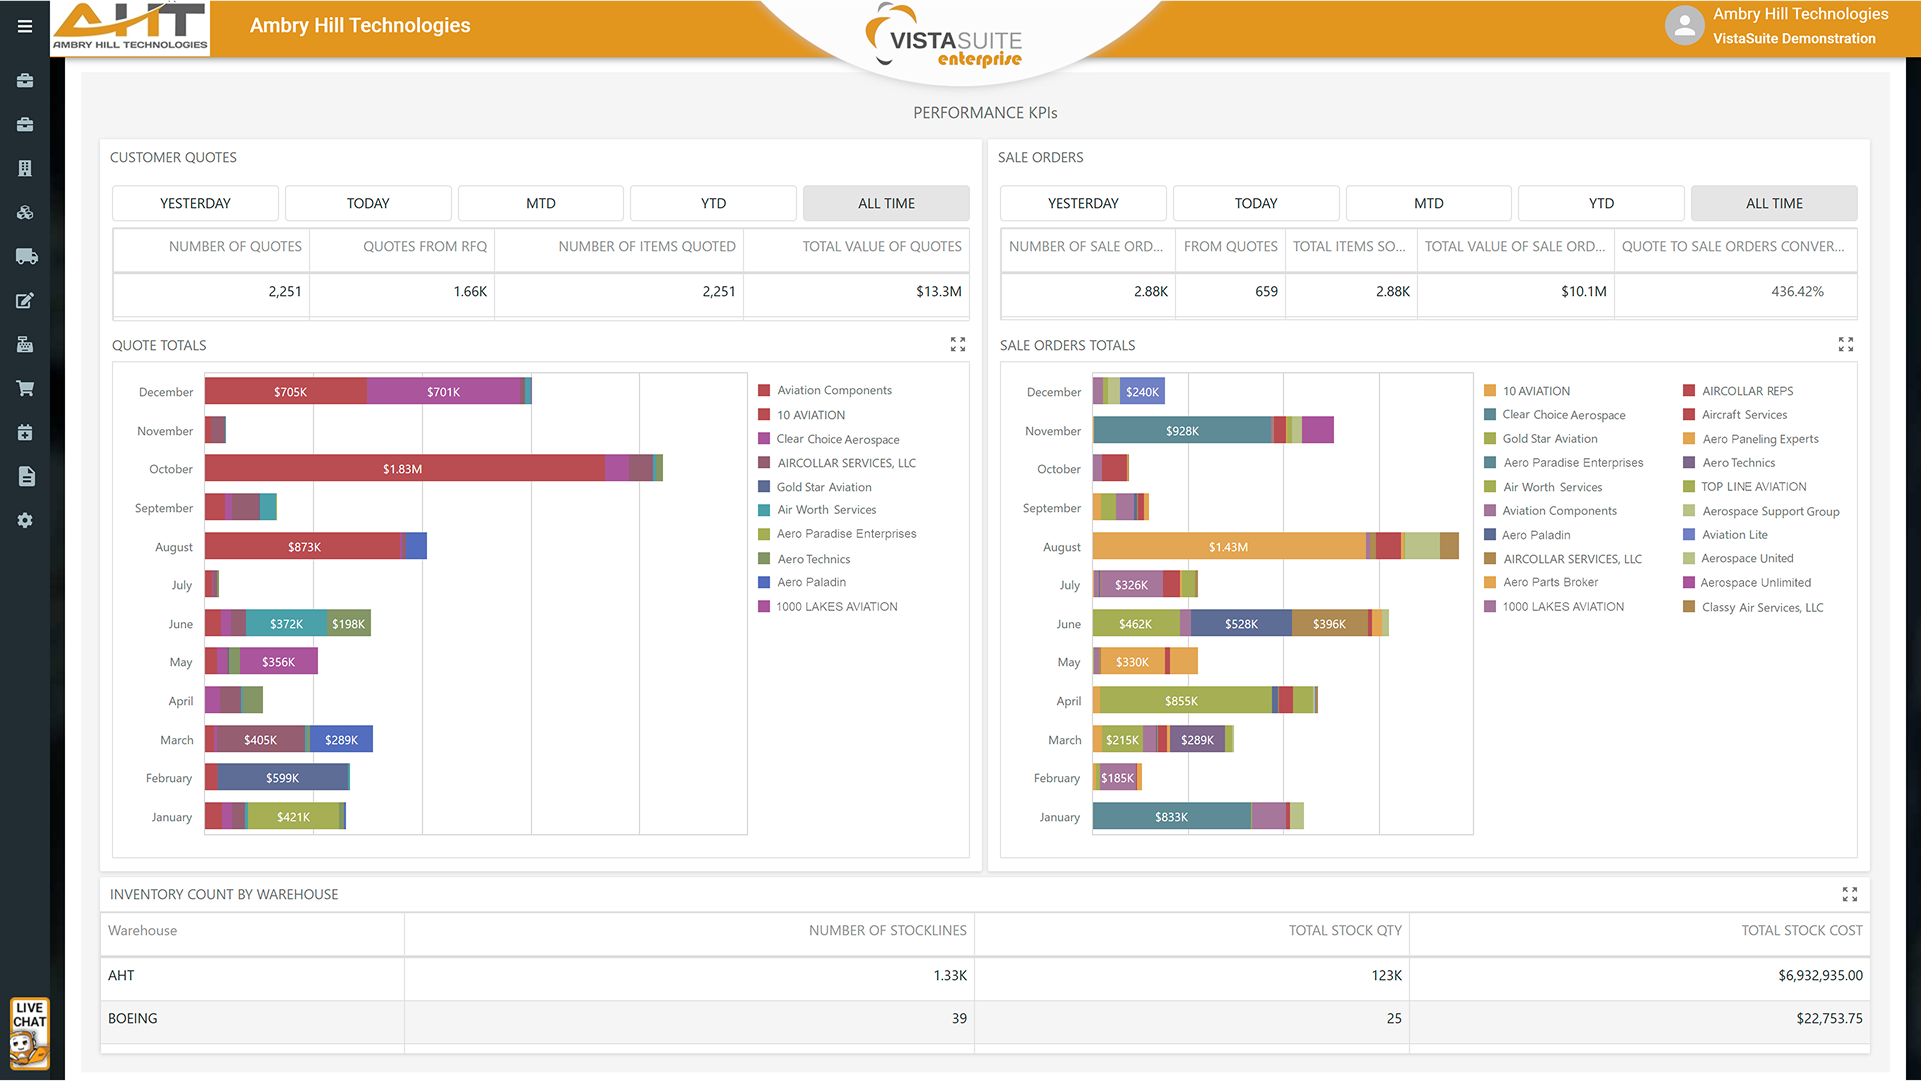Open the Live Chat widget

(29, 1033)
